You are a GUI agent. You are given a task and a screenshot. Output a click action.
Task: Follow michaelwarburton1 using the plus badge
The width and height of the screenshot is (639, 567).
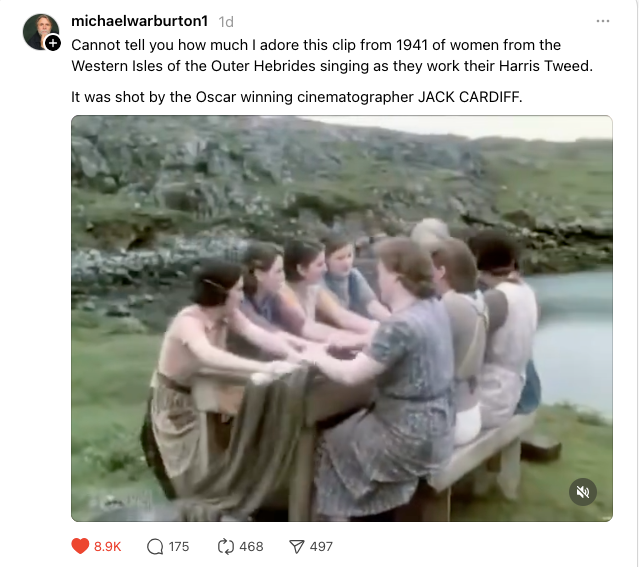(53, 43)
